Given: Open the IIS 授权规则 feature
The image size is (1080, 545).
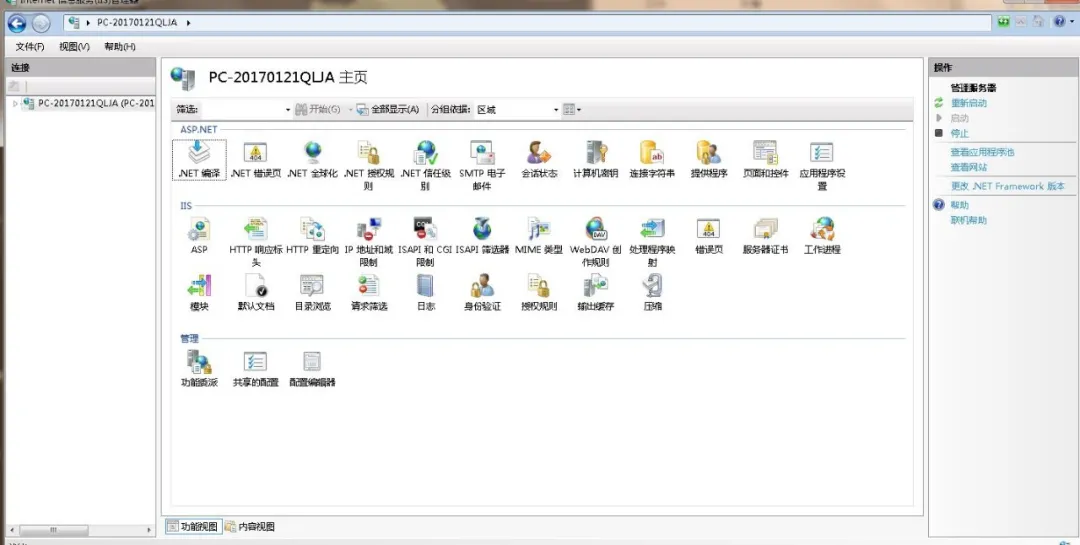Looking at the screenshot, I should pyautogui.click(x=539, y=293).
